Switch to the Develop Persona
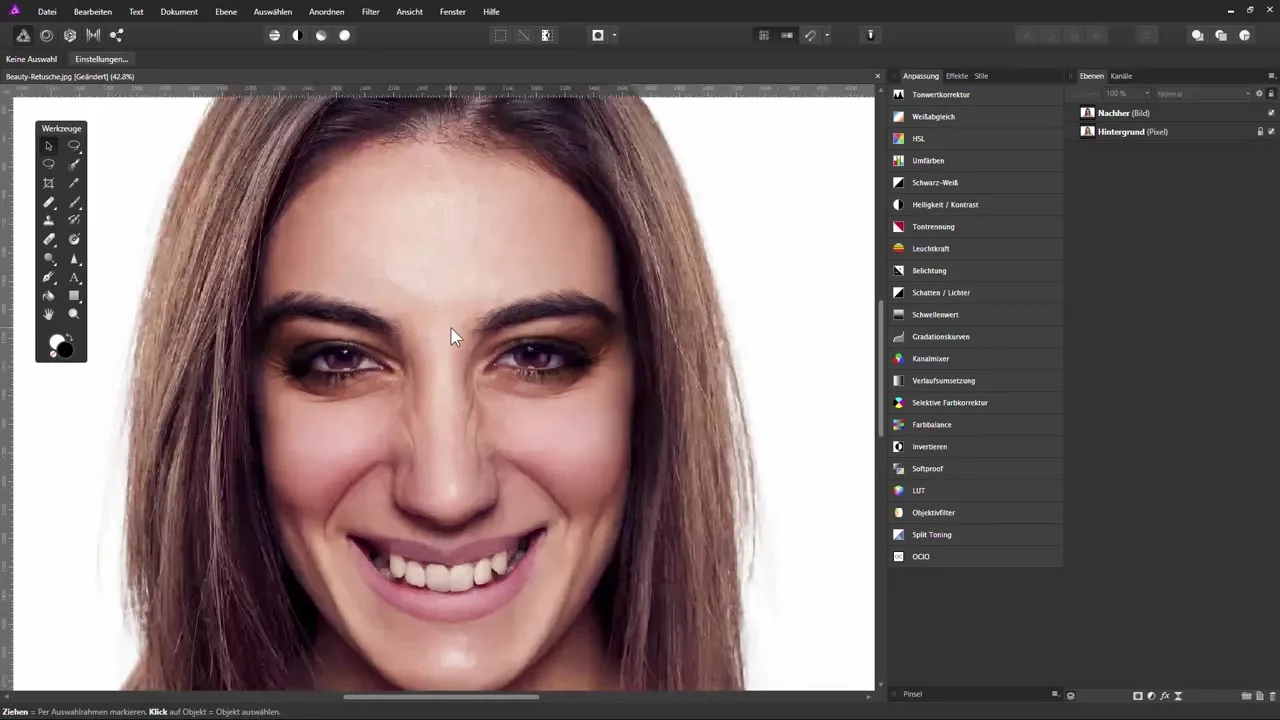Image resolution: width=1280 pixels, height=720 pixels. tap(70, 35)
